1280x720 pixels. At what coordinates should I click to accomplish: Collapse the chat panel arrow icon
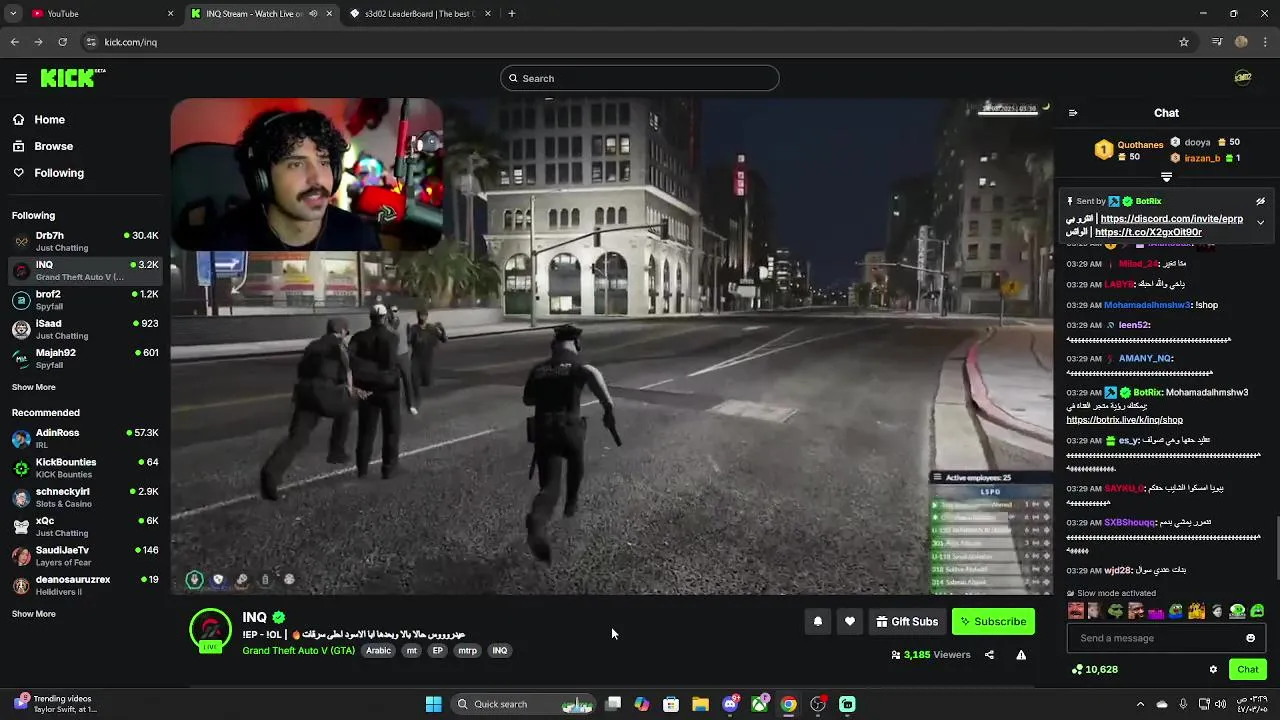point(1073,113)
